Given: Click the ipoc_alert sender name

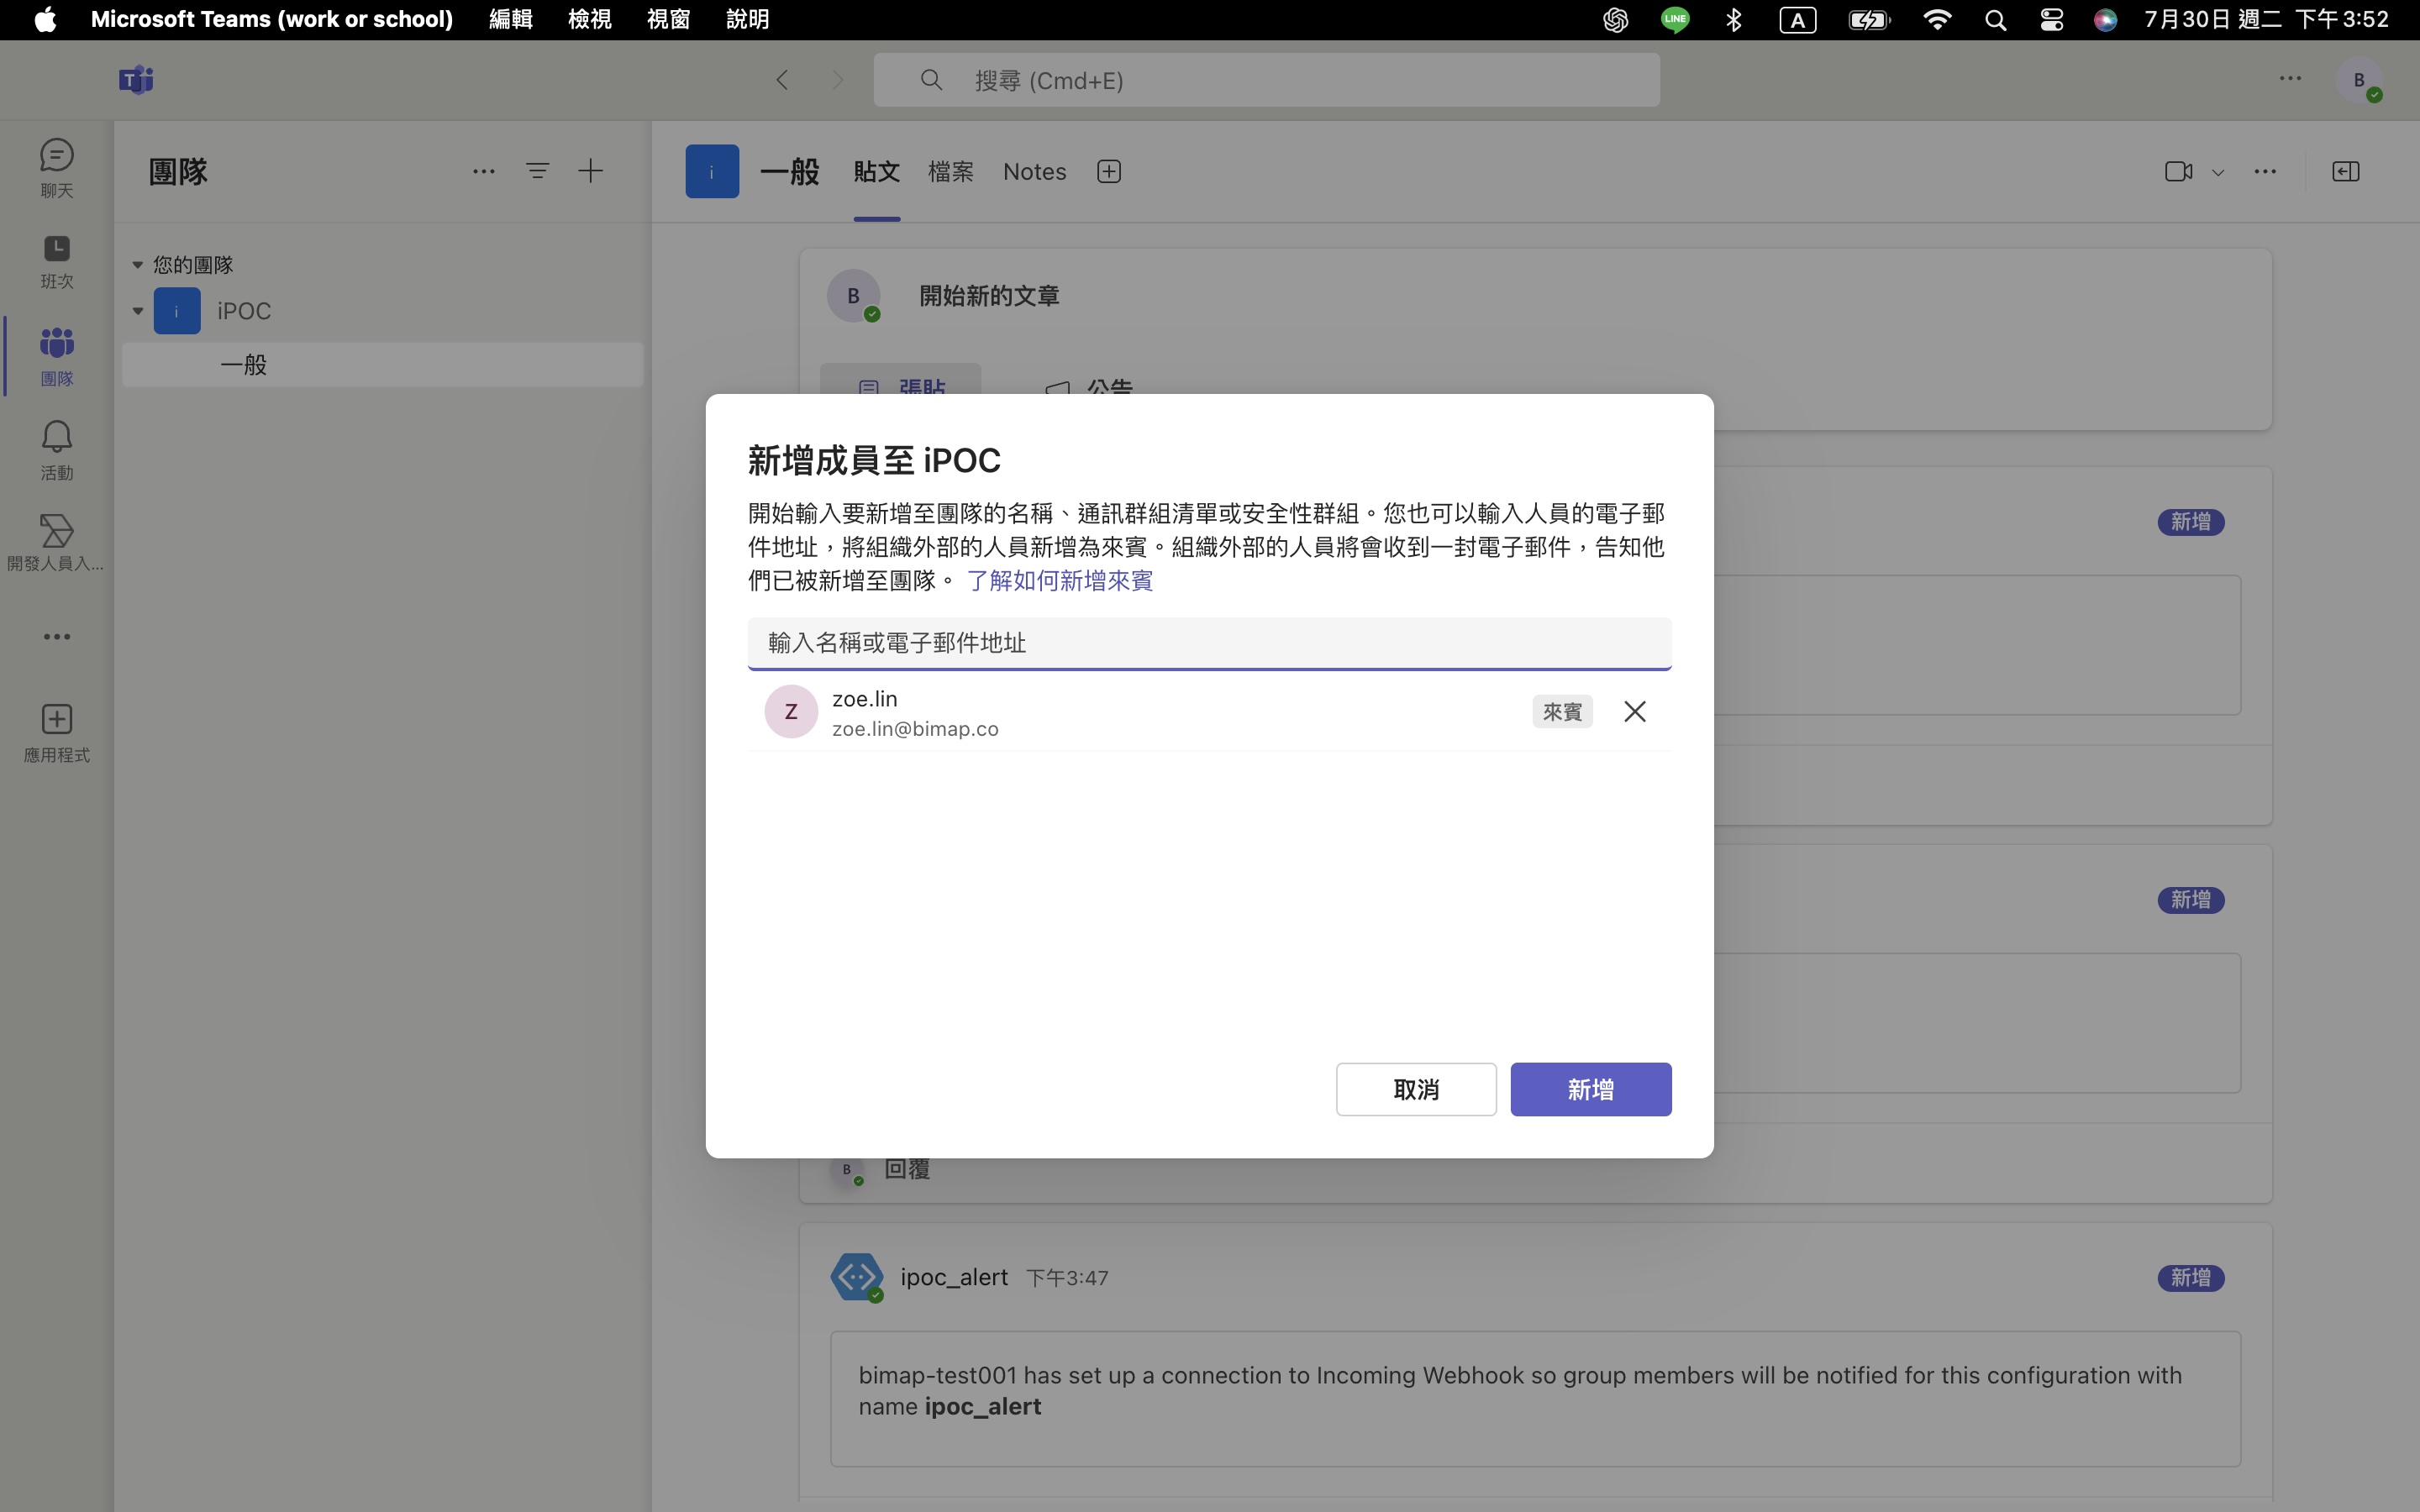Looking at the screenshot, I should pos(954,1277).
